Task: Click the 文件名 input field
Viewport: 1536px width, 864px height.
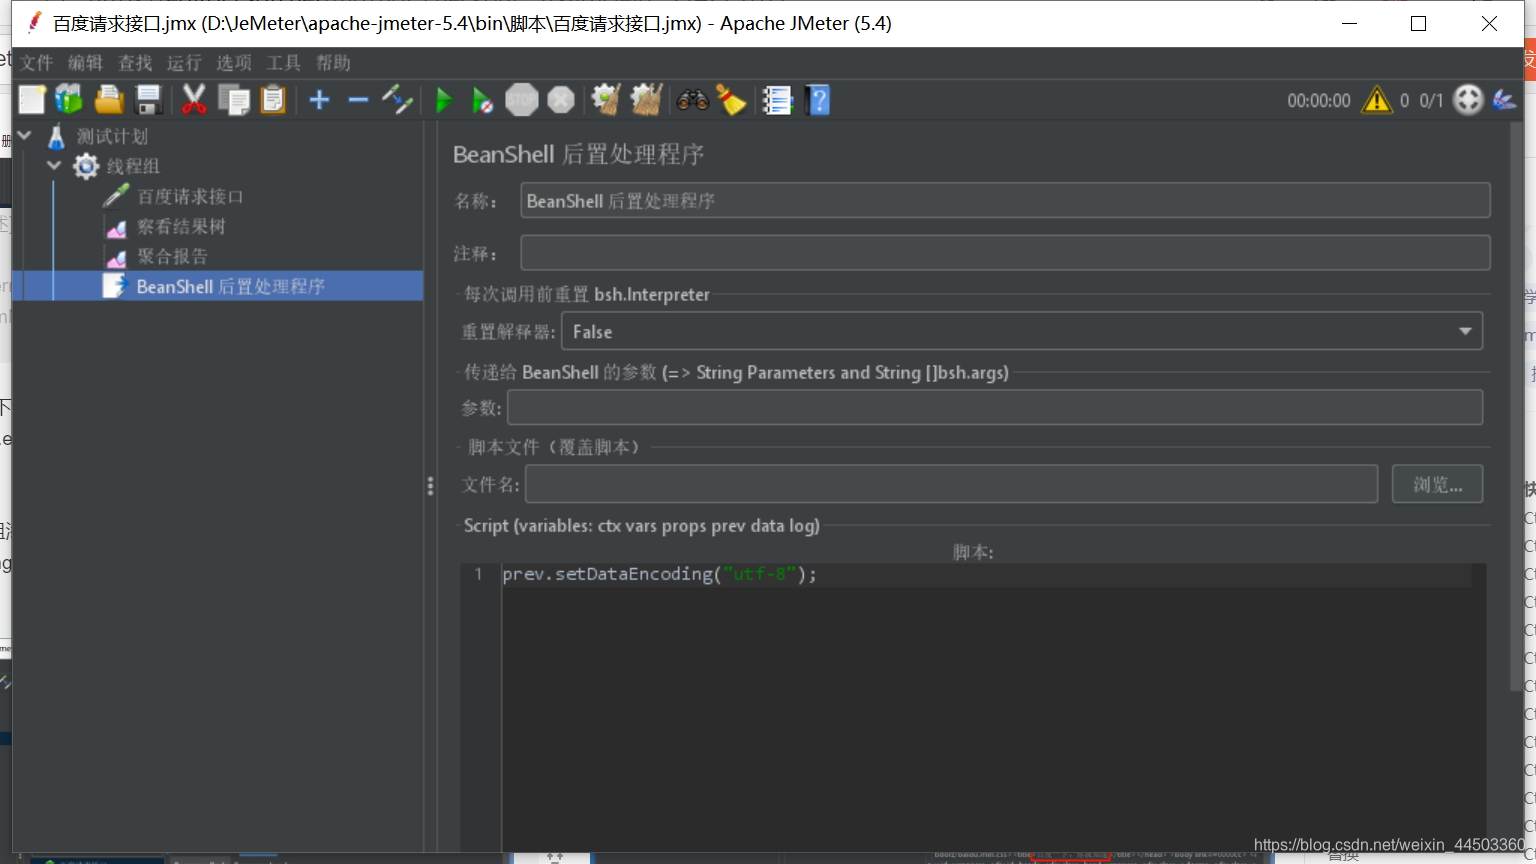Action: pos(952,485)
